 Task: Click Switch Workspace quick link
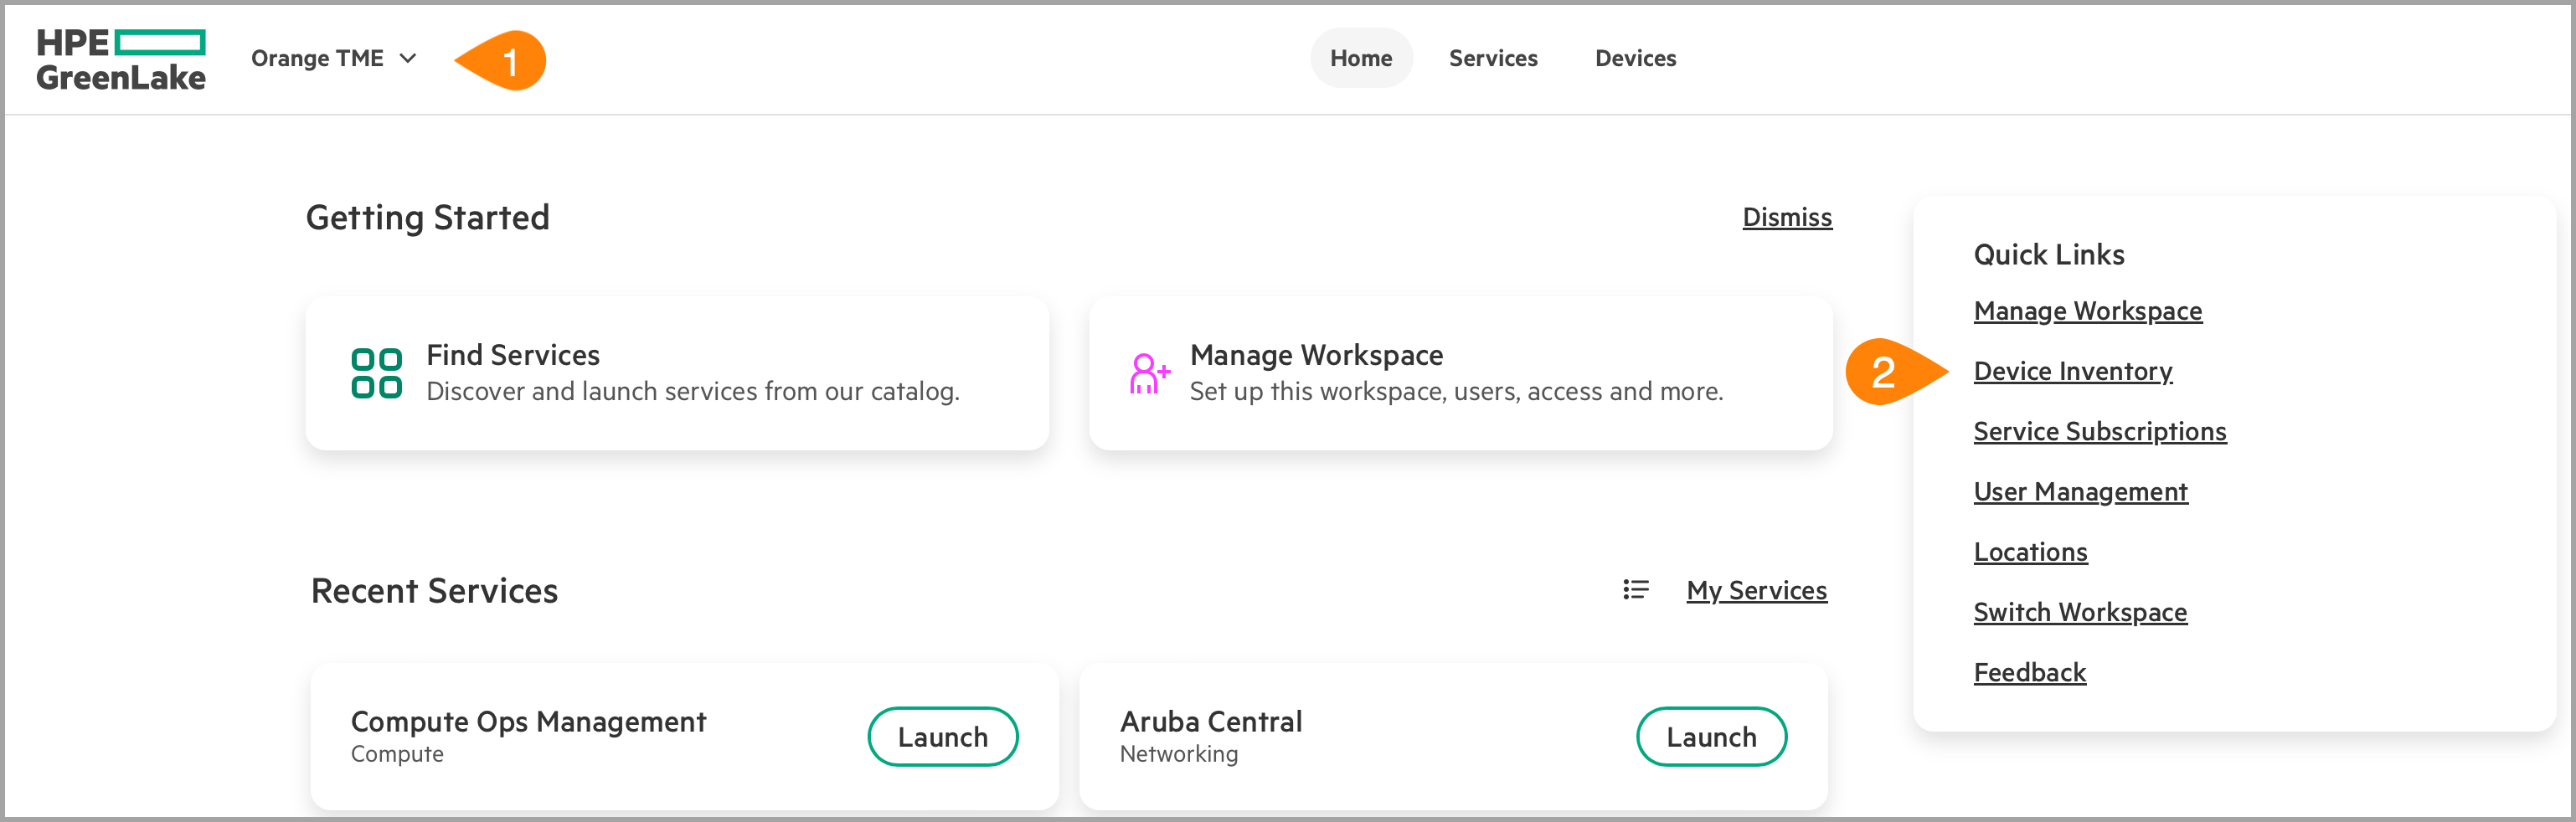[x=2080, y=612]
